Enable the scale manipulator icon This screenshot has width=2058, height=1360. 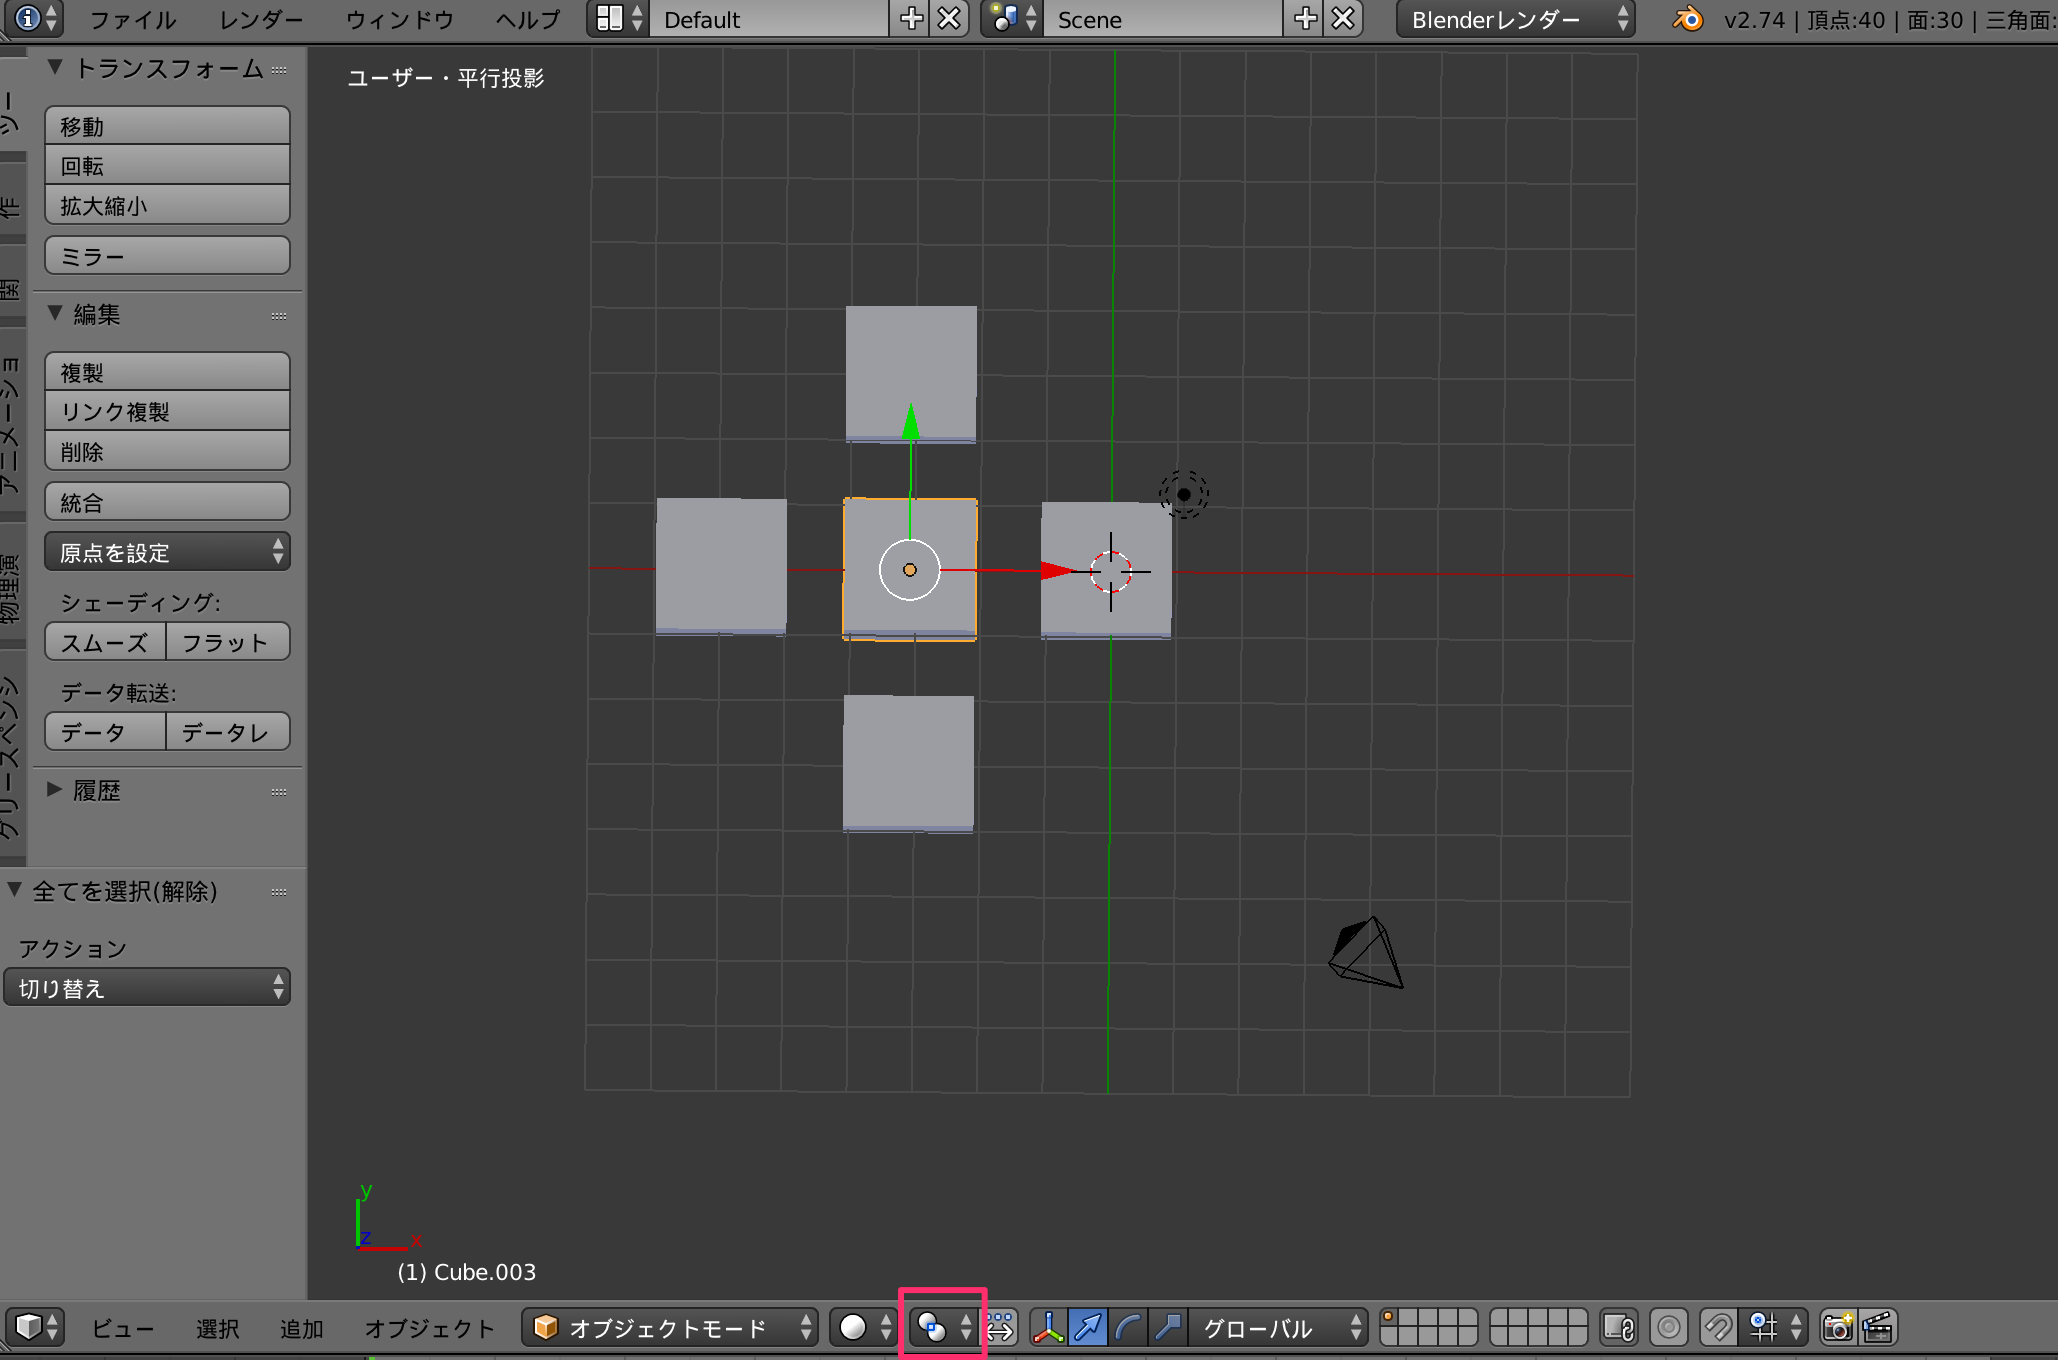pos(1167,1327)
